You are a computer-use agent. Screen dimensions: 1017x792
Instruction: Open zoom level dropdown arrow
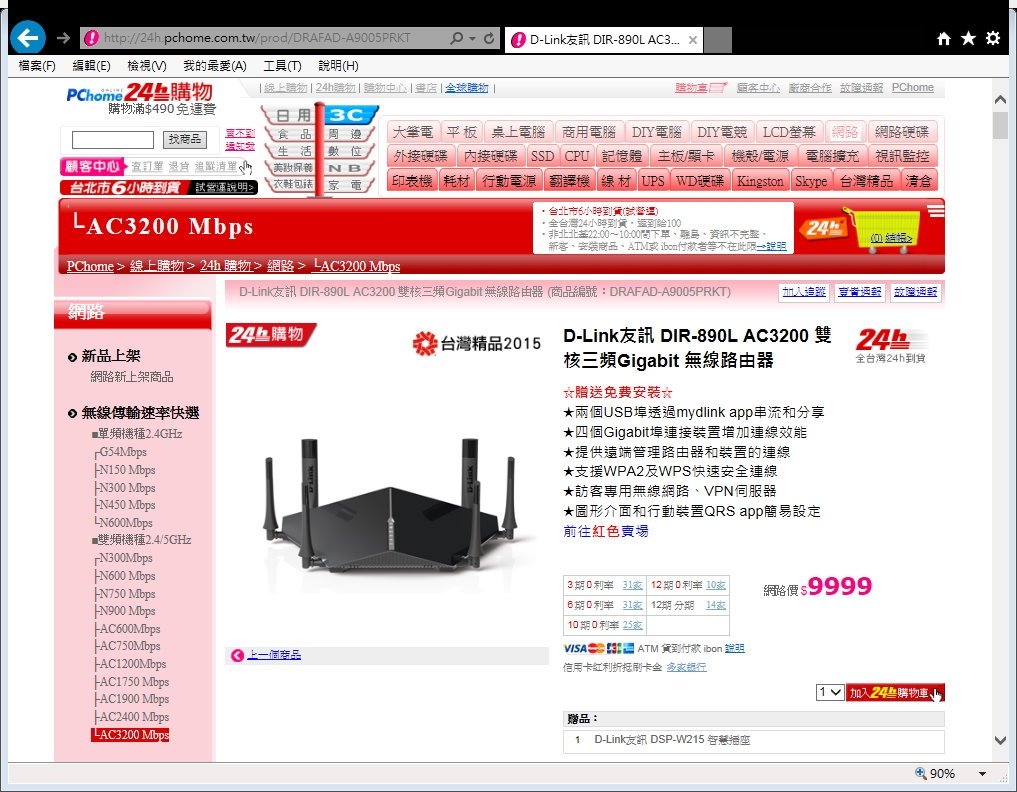[982, 773]
